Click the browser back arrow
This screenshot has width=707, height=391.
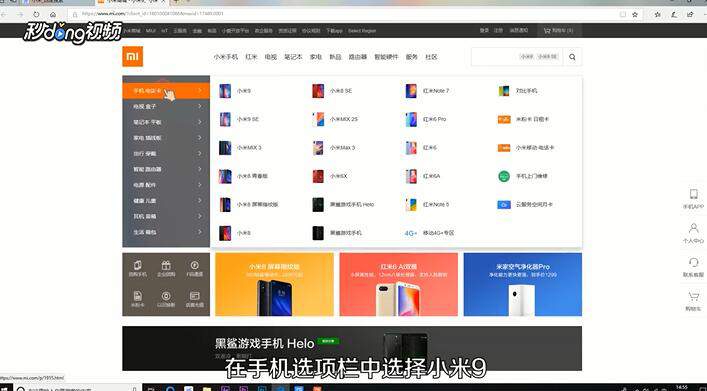click(x=4, y=14)
